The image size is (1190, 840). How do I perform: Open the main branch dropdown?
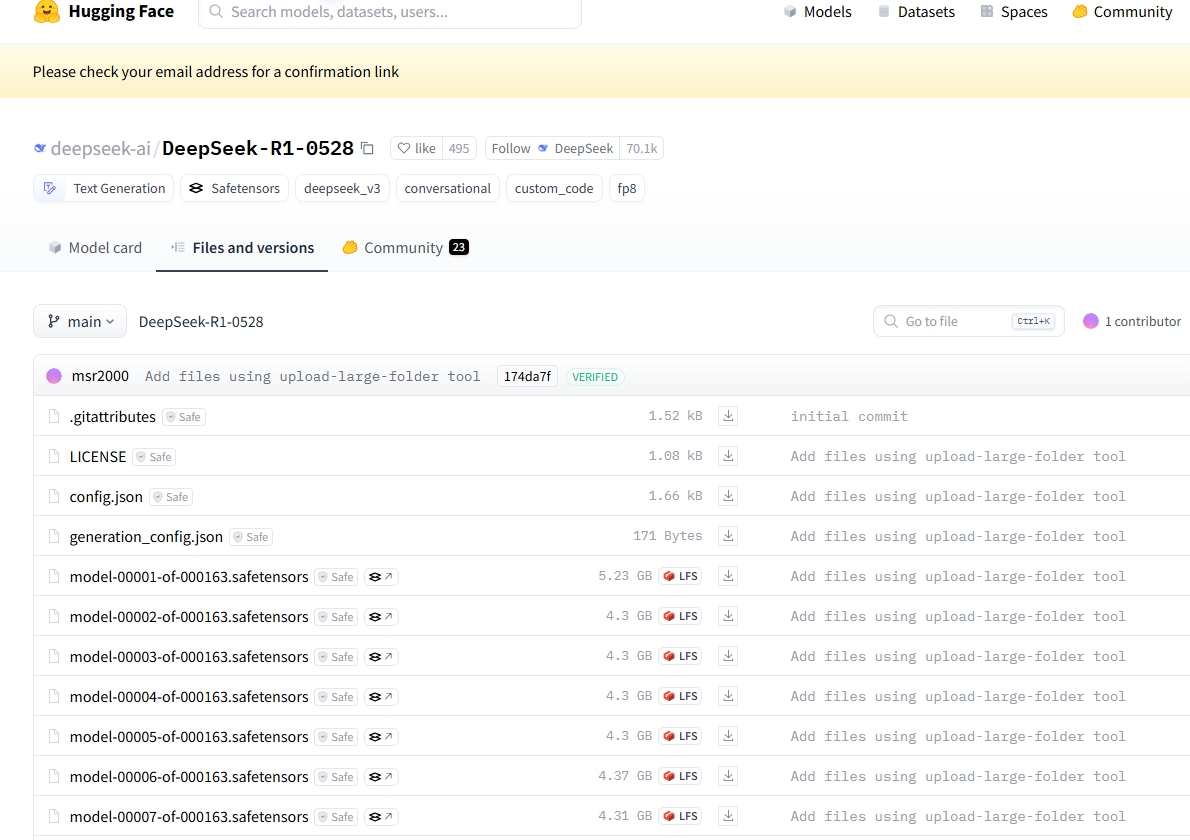[80, 322]
